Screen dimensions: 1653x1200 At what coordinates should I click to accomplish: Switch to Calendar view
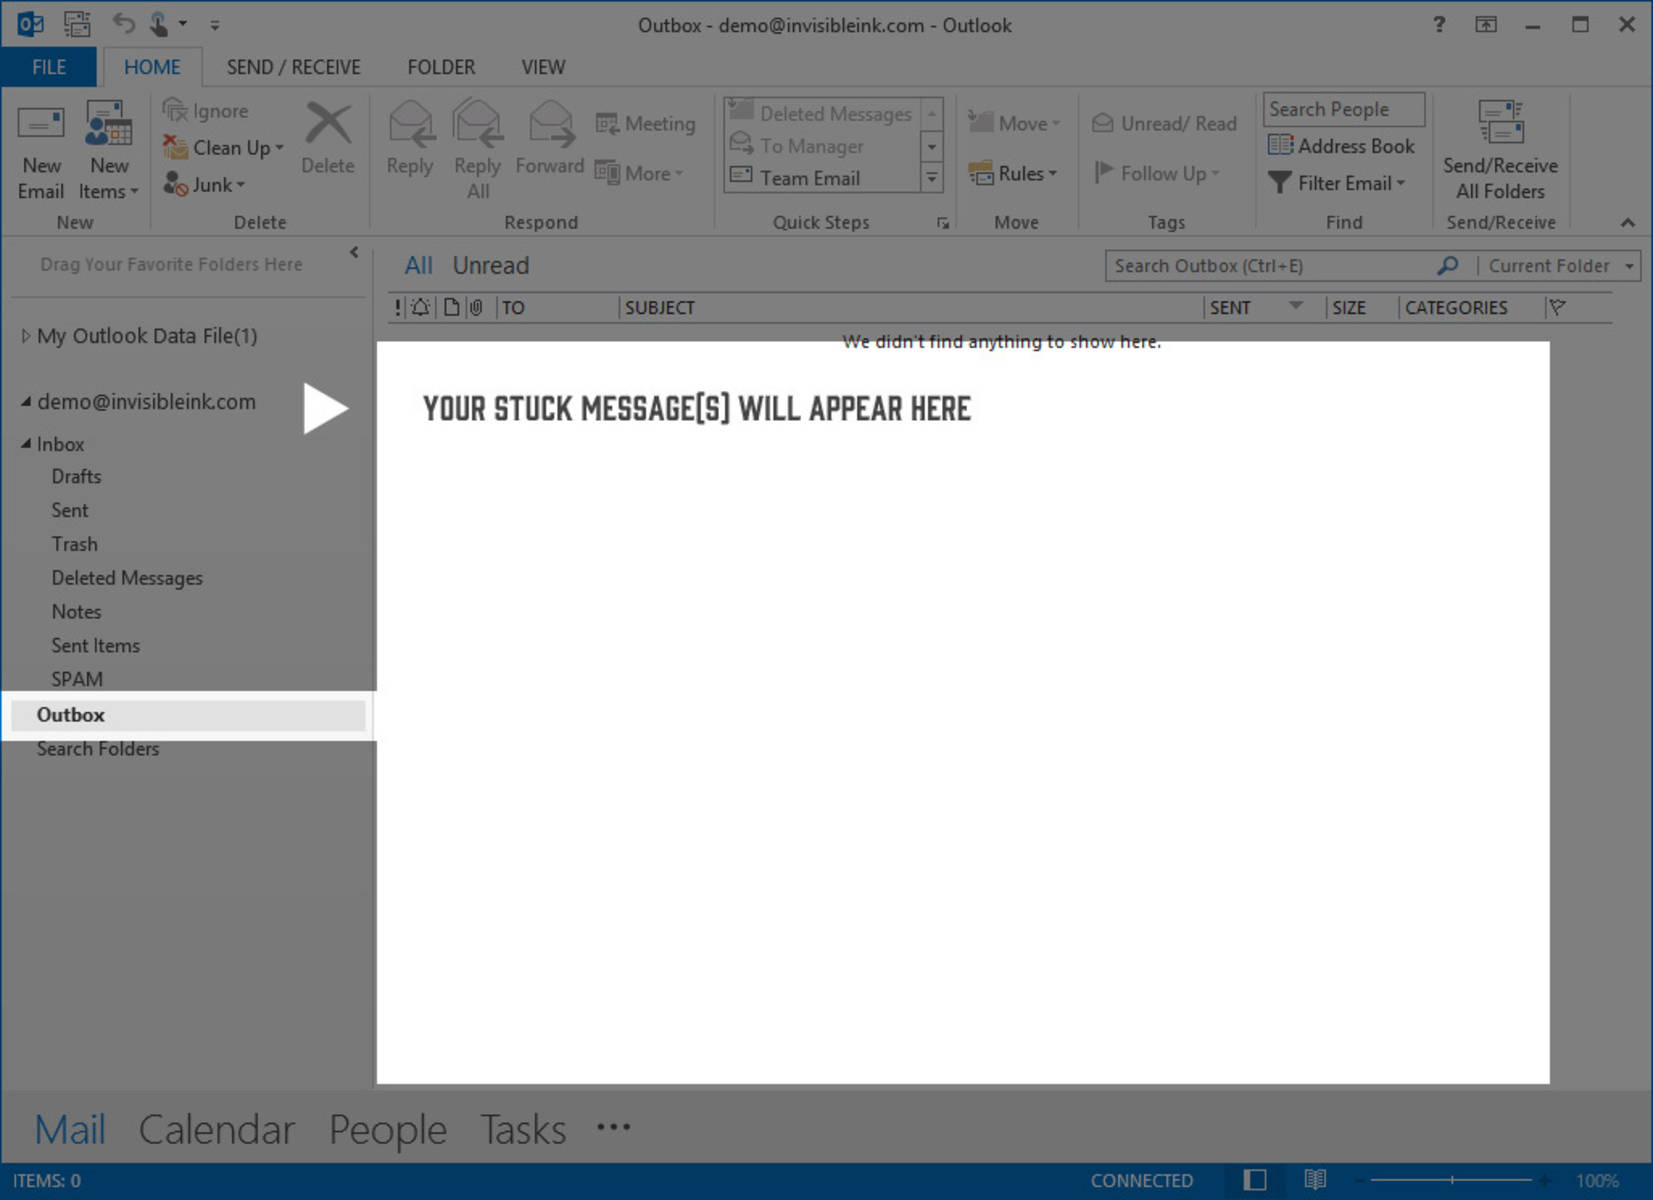point(216,1129)
